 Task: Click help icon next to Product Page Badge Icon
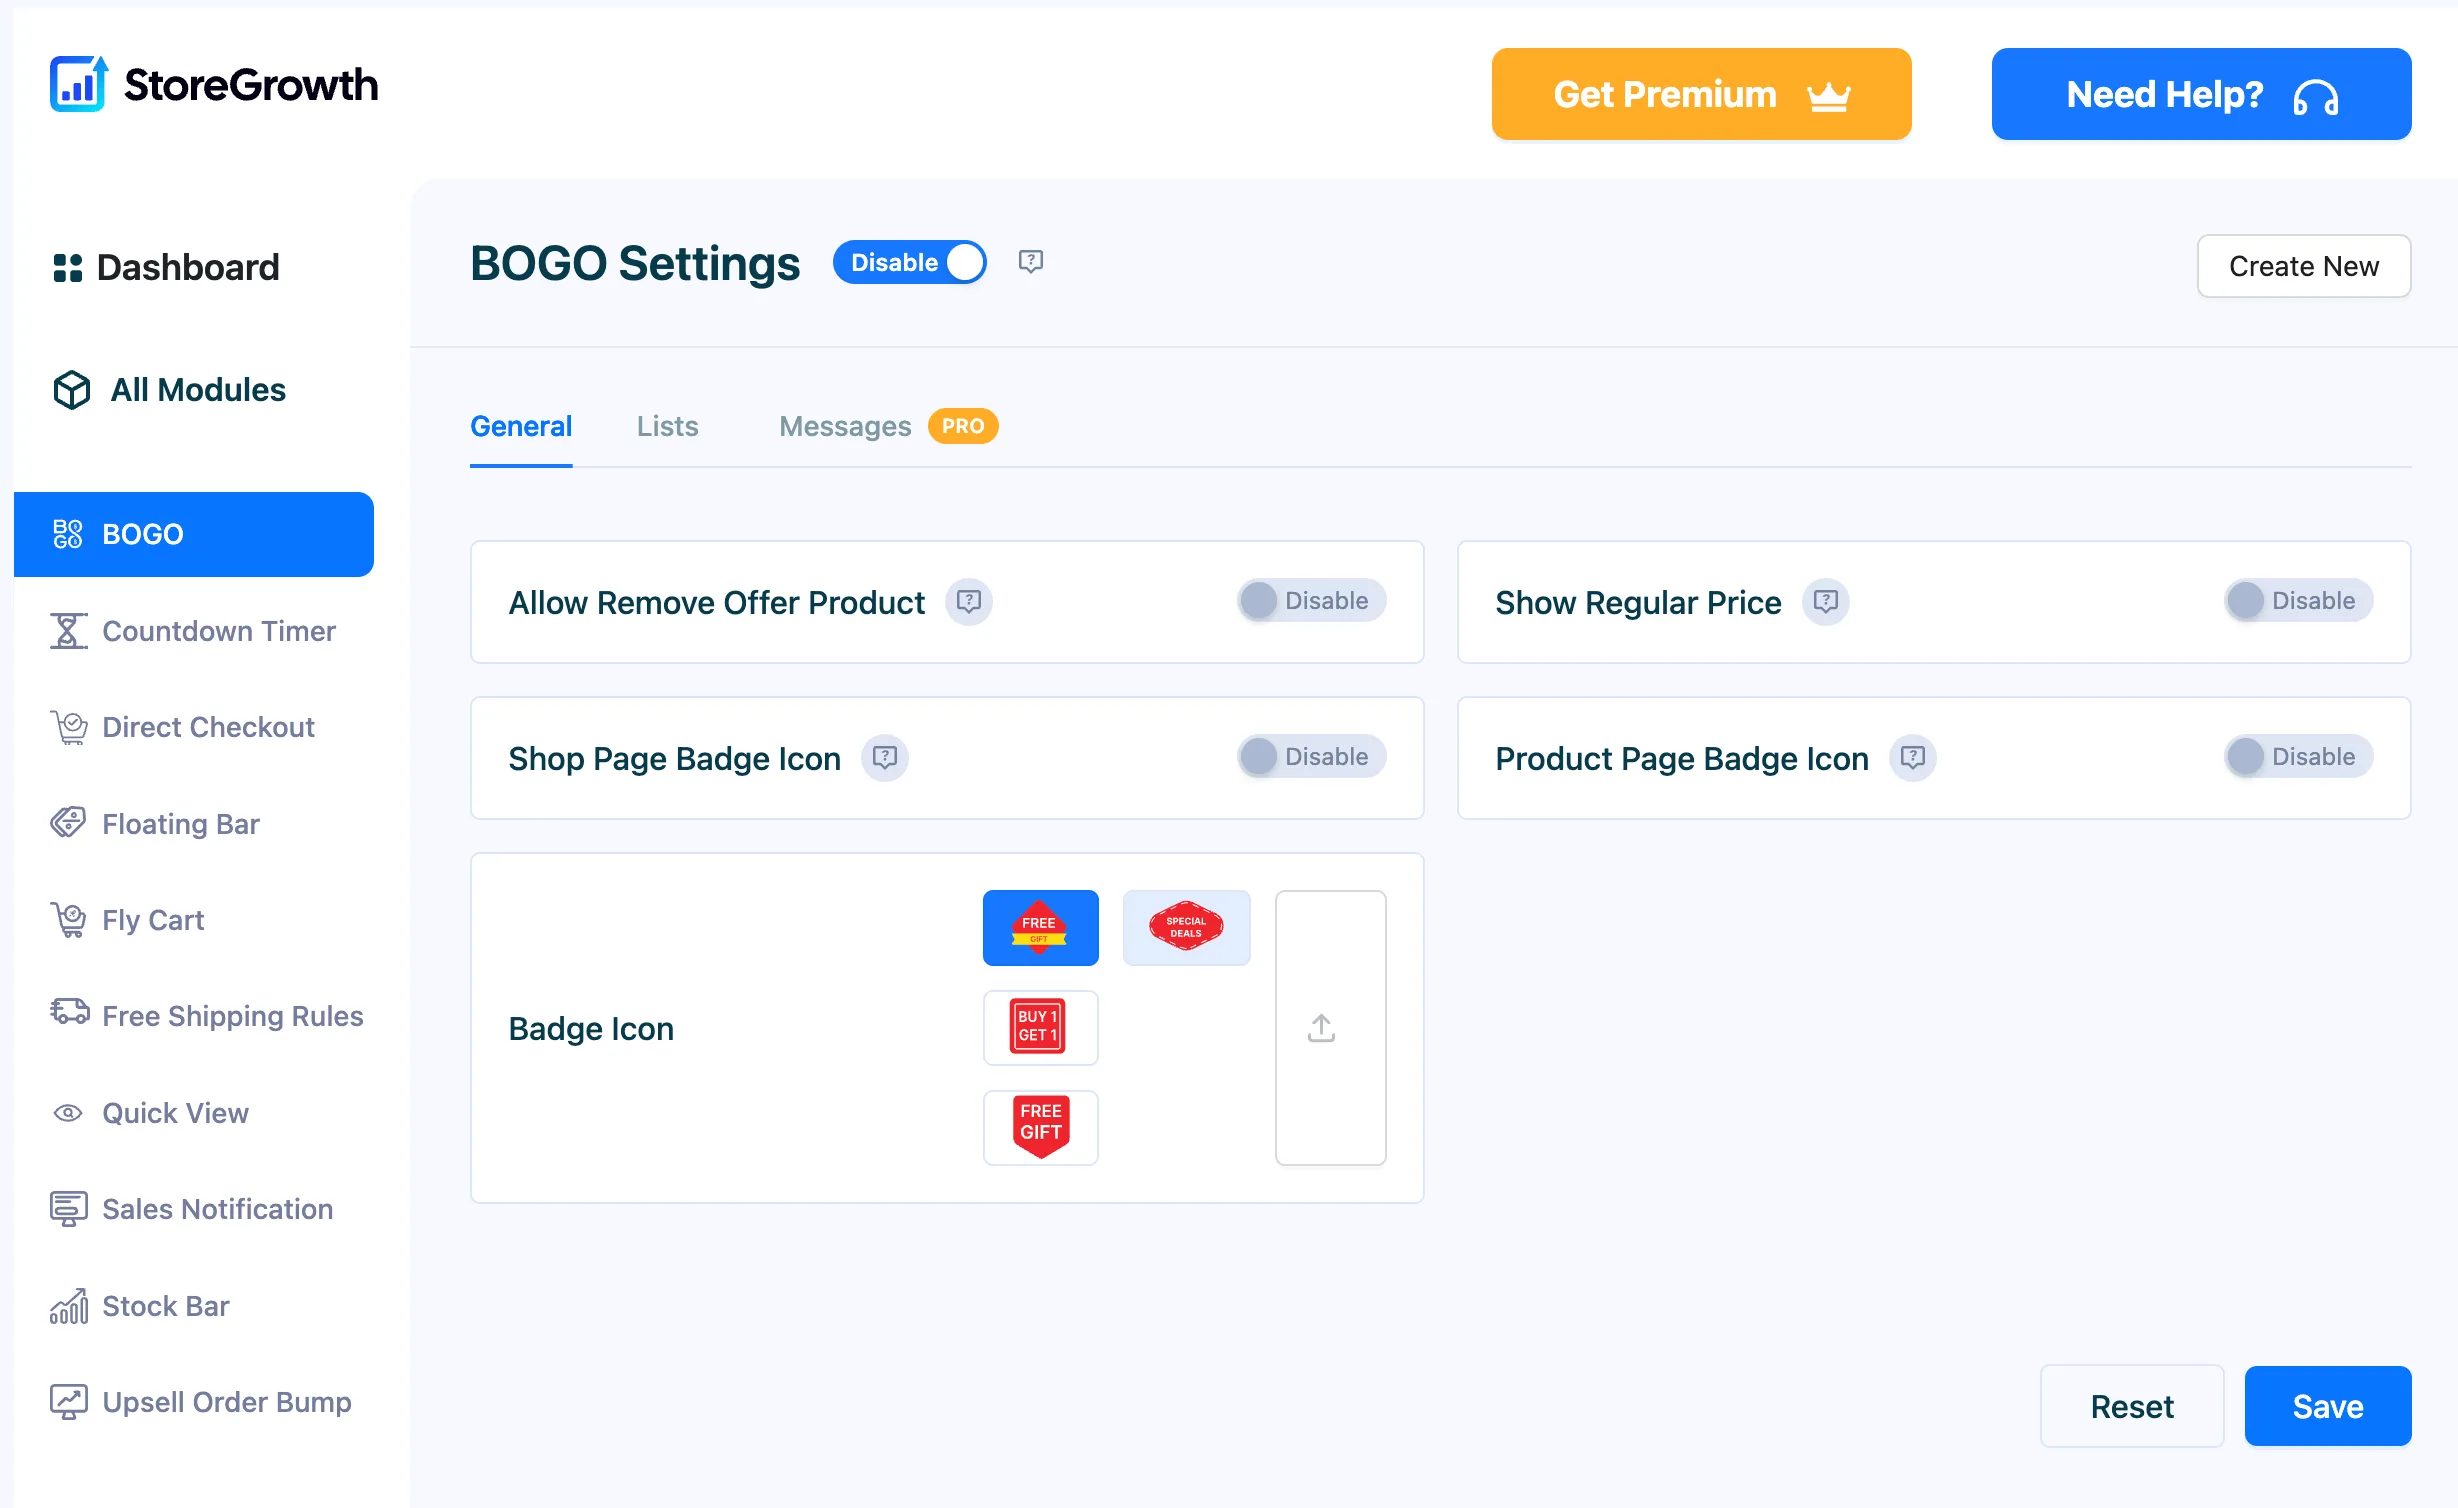click(1912, 758)
